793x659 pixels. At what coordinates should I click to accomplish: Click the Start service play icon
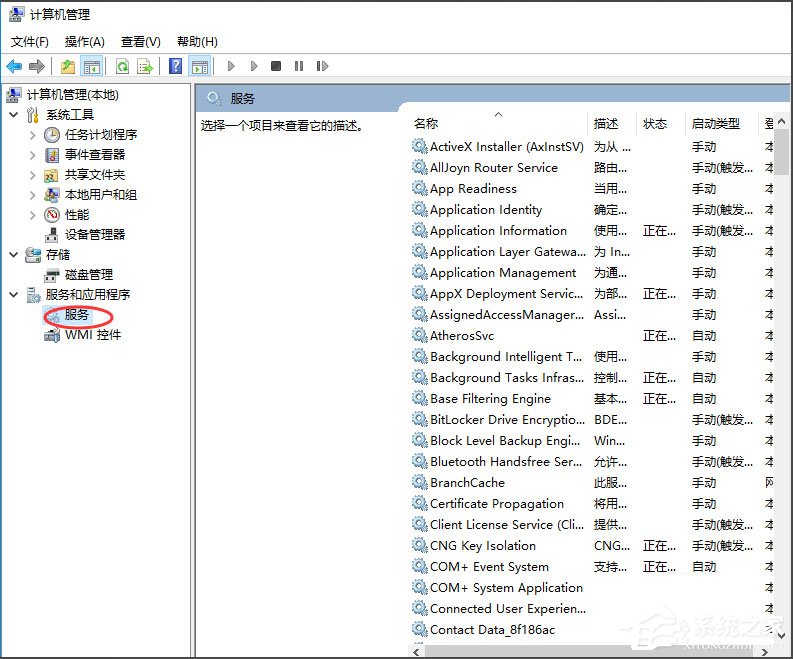[x=231, y=66]
